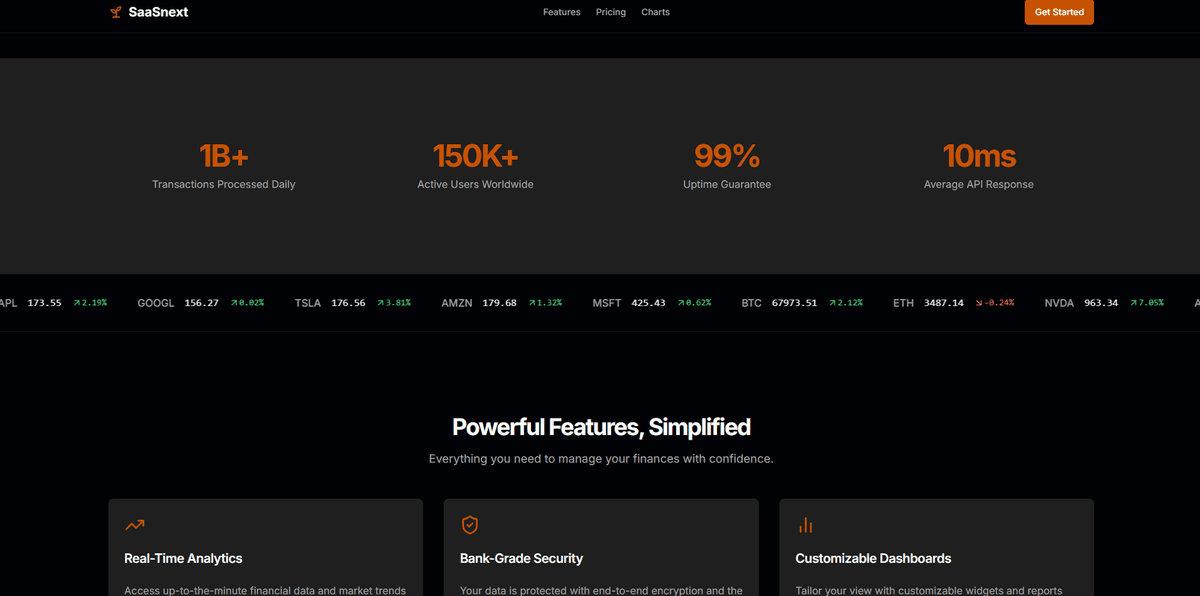Select the 99% uptime statistic

click(x=727, y=156)
